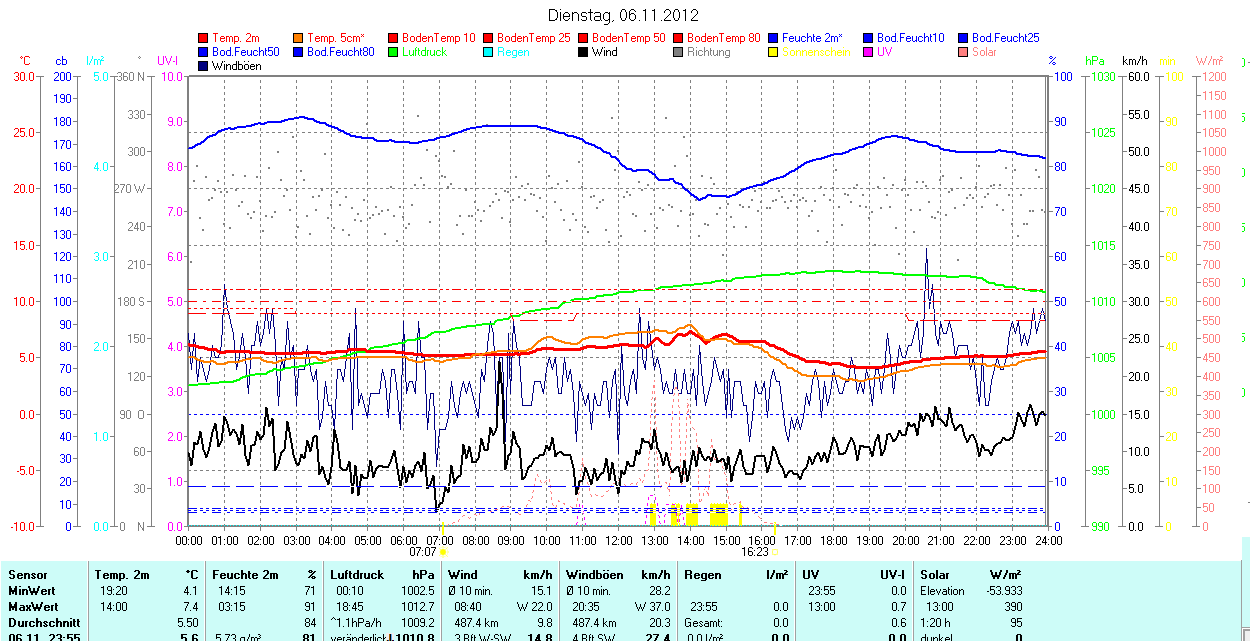Click the yellow Sonnenschein legend square
The image size is (1250, 641).
774,52
